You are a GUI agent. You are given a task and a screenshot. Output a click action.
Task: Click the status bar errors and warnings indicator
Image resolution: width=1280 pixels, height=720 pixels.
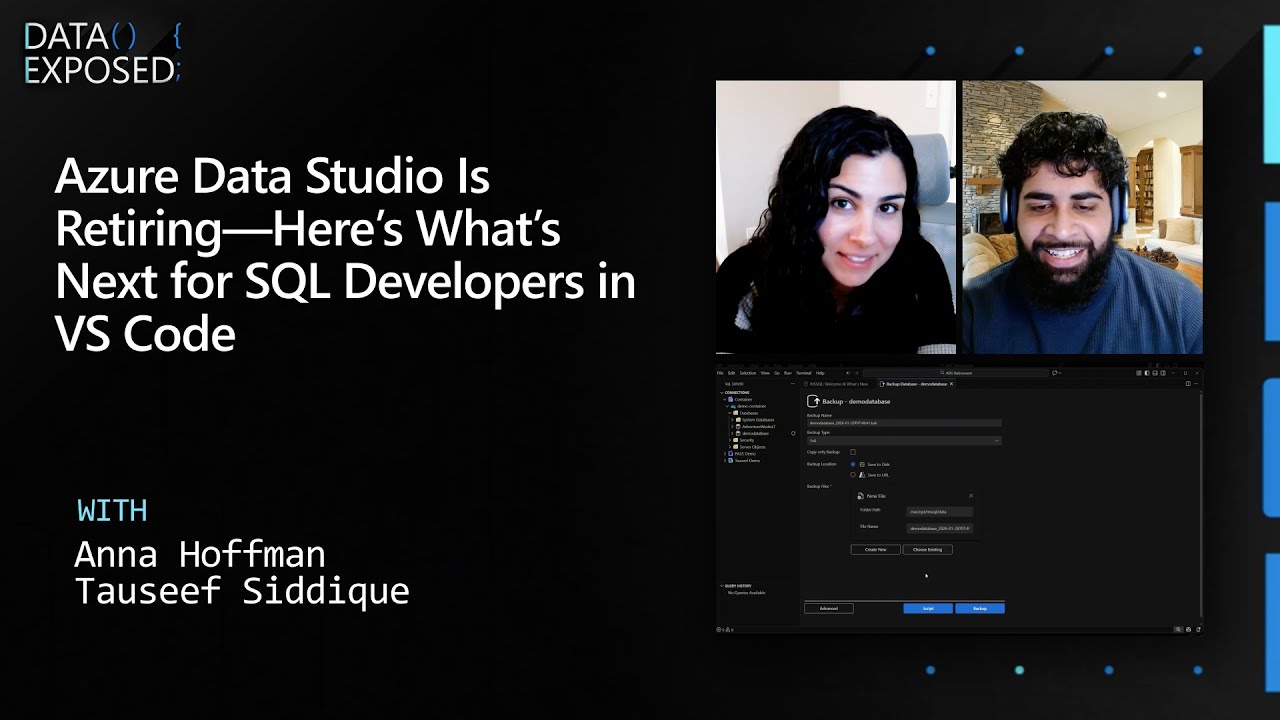point(725,630)
